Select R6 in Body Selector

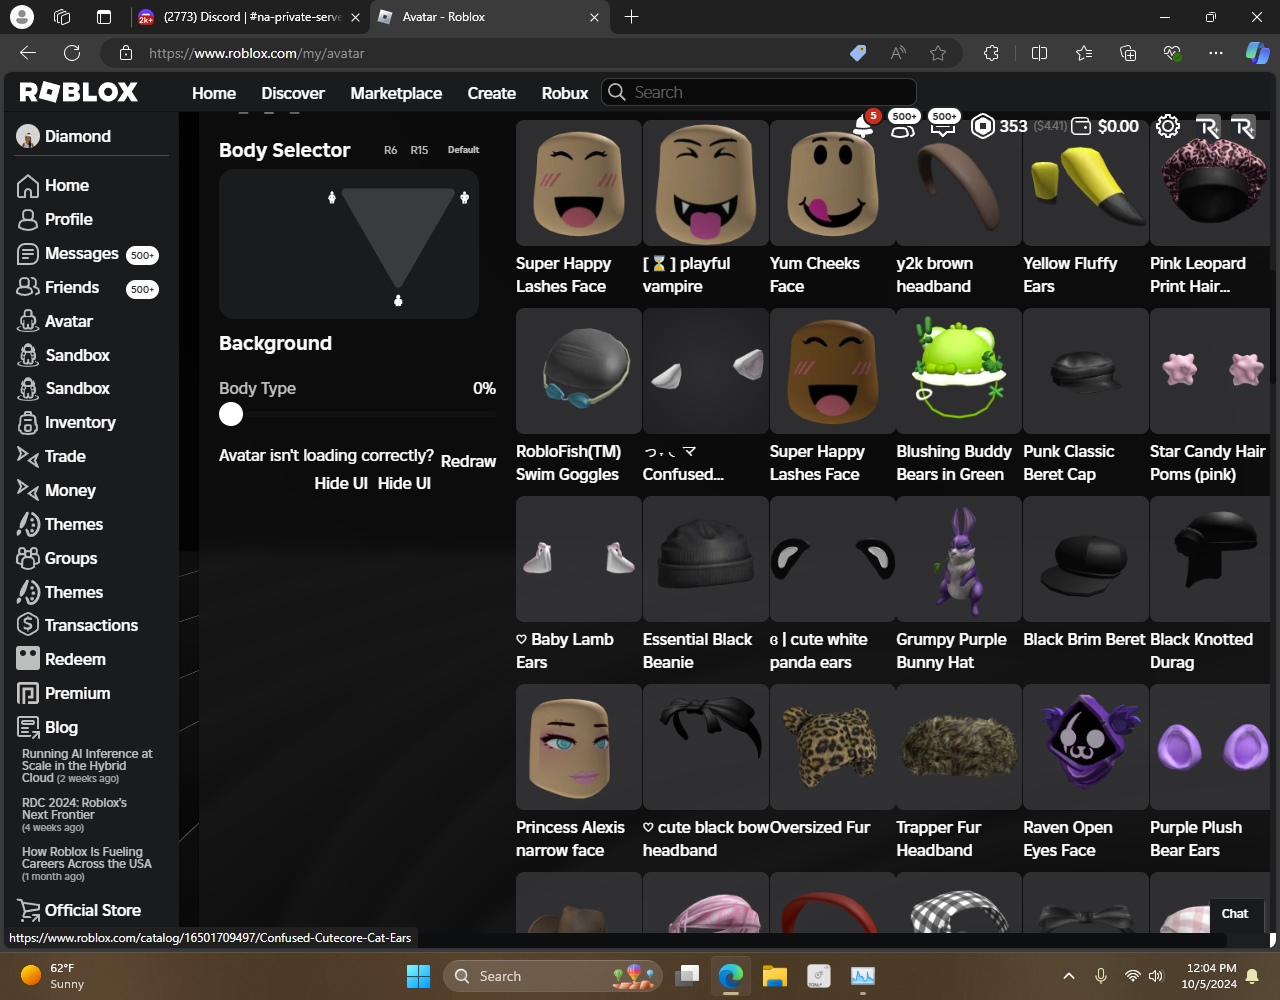click(390, 150)
